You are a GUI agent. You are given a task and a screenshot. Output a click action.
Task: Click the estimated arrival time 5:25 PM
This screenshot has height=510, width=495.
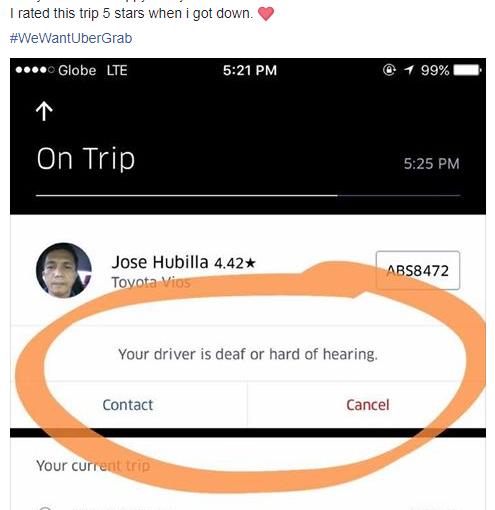431,164
